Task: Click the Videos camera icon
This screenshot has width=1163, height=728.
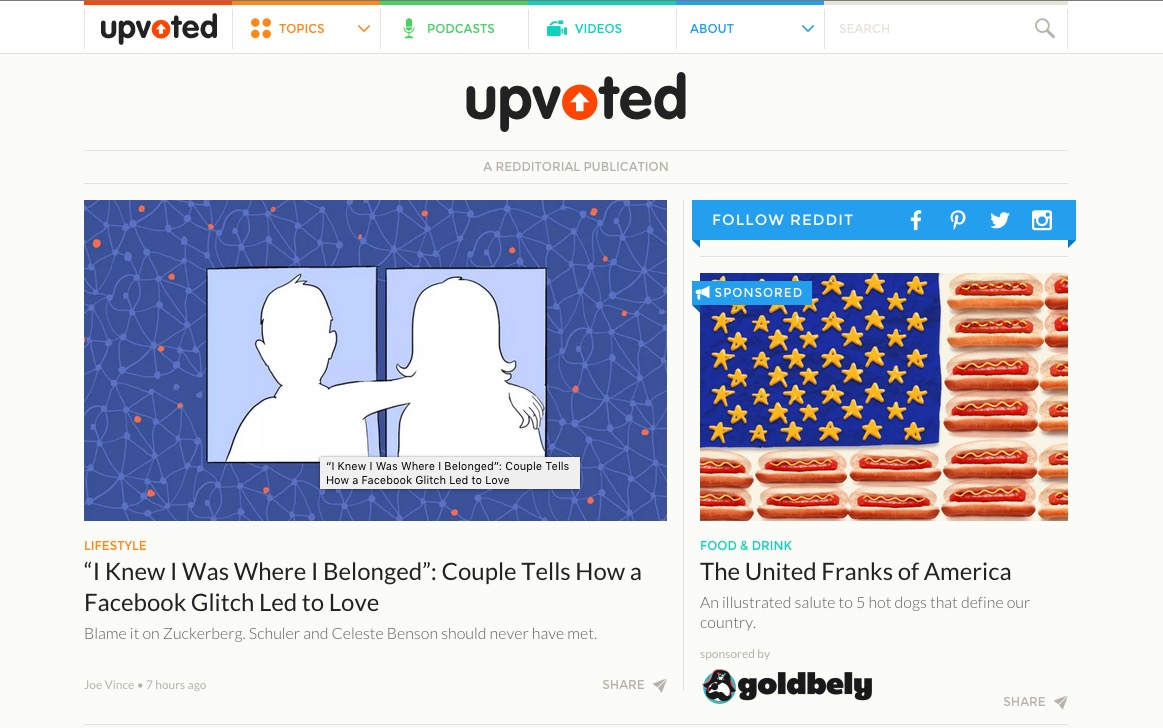Action: (556, 29)
